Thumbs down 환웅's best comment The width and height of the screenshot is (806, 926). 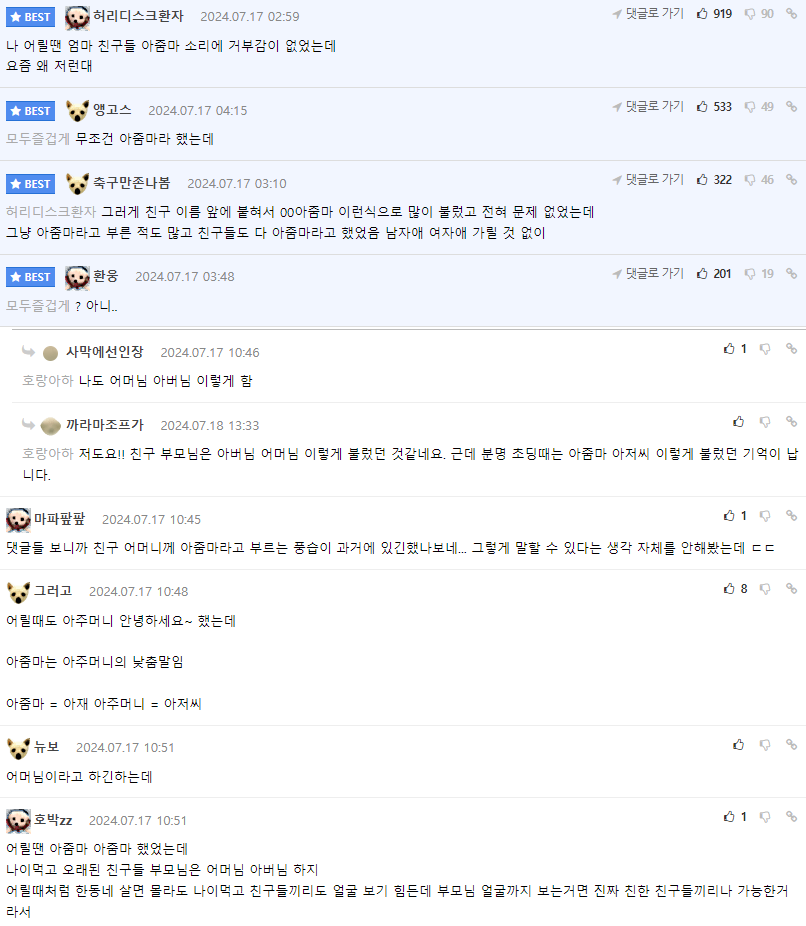pyautogui.click(x=750, y=274)
